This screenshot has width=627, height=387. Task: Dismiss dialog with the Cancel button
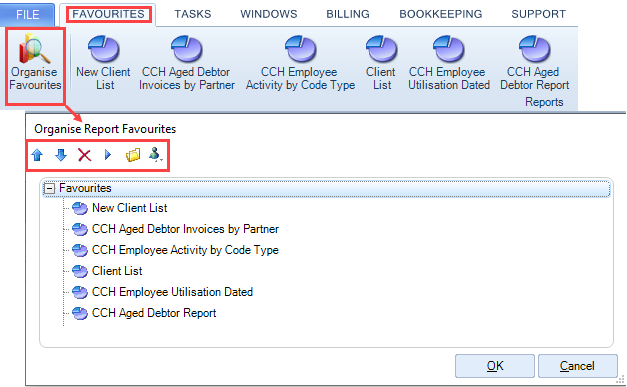click(577, 366)
